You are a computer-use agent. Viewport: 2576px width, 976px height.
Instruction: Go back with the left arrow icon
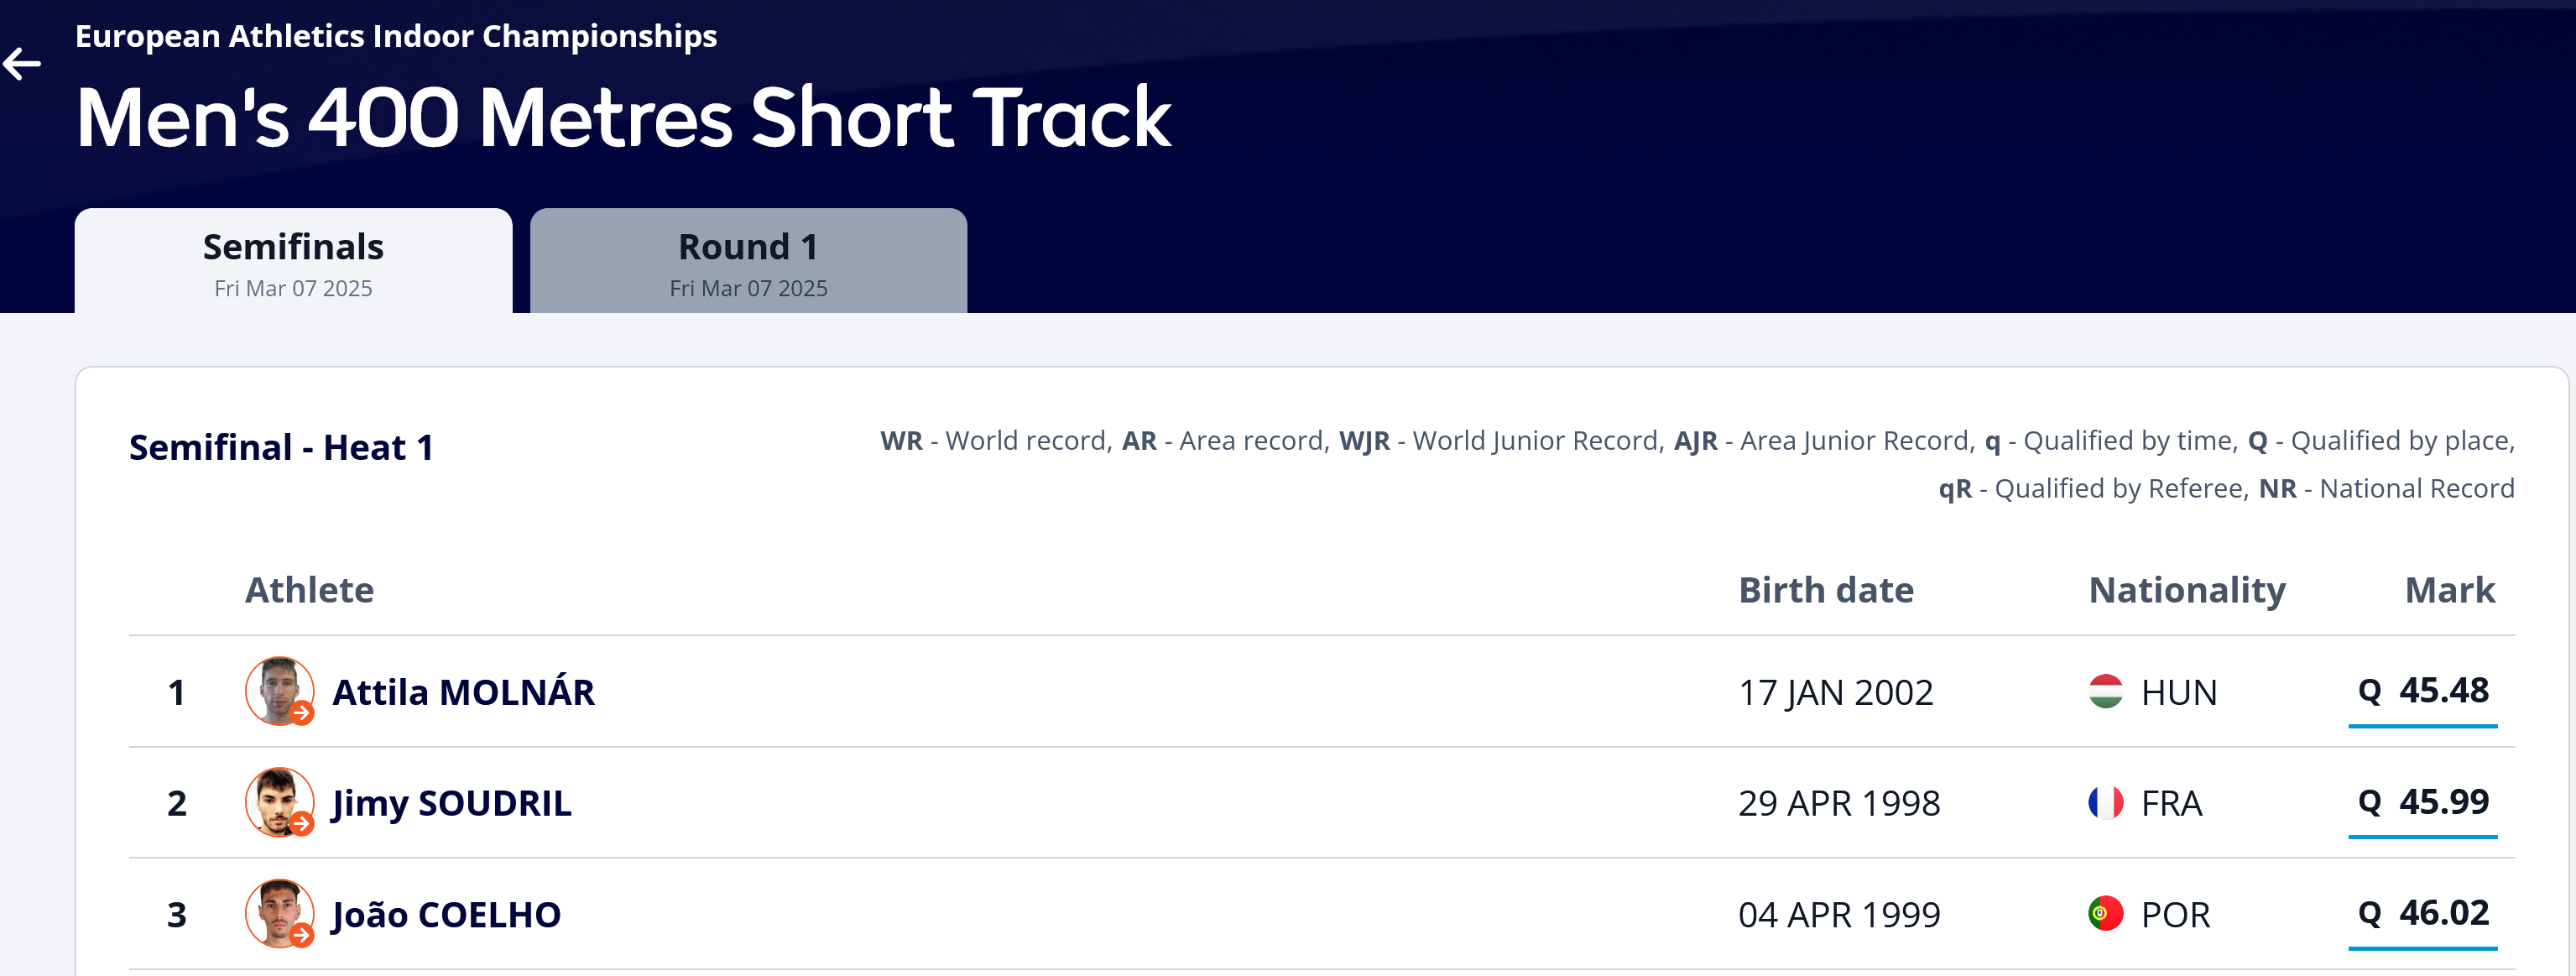(22, 64)
